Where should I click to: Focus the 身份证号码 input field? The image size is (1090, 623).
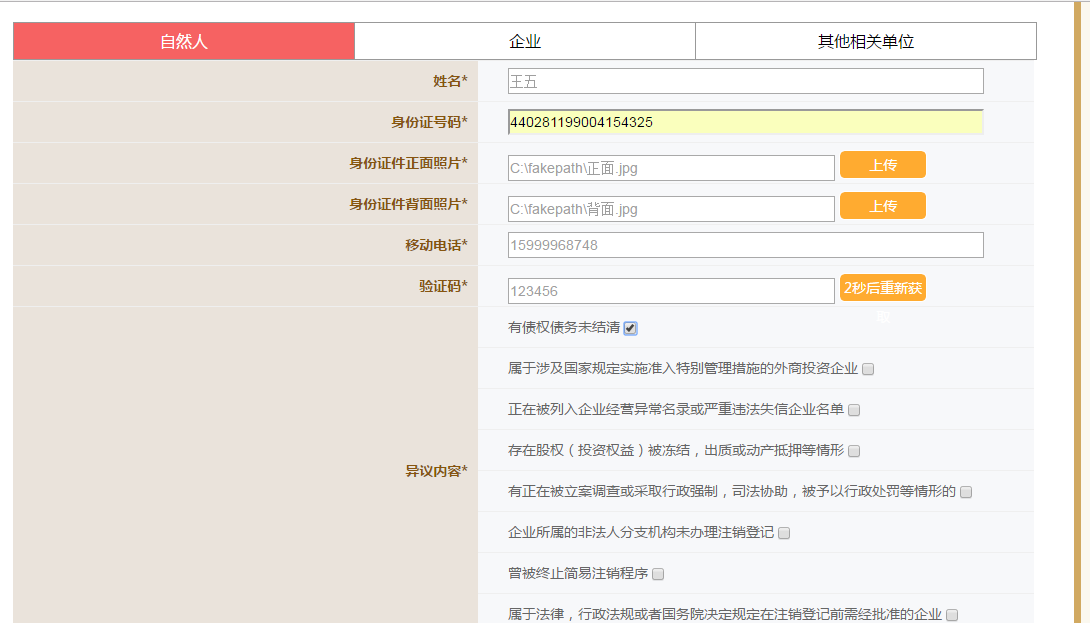[745, 122]
